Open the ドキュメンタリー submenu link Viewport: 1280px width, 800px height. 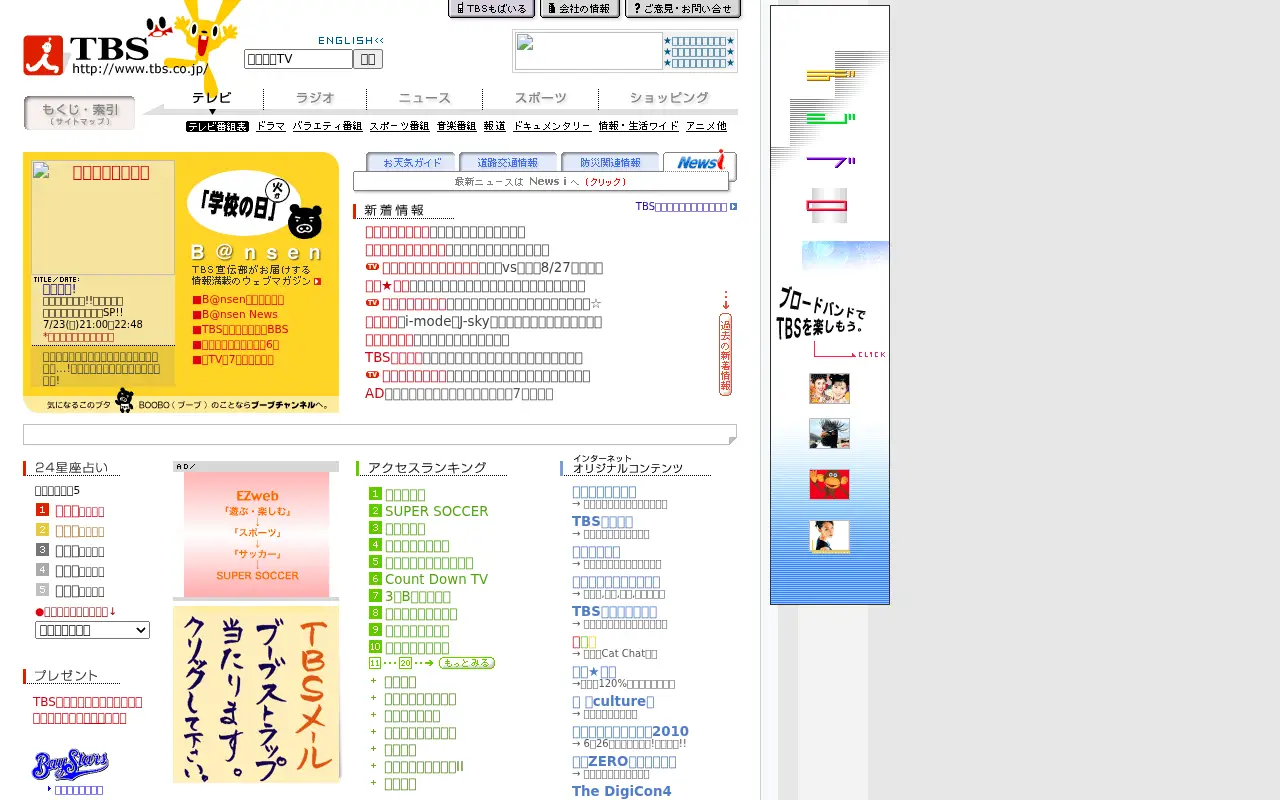pos(552,126)
